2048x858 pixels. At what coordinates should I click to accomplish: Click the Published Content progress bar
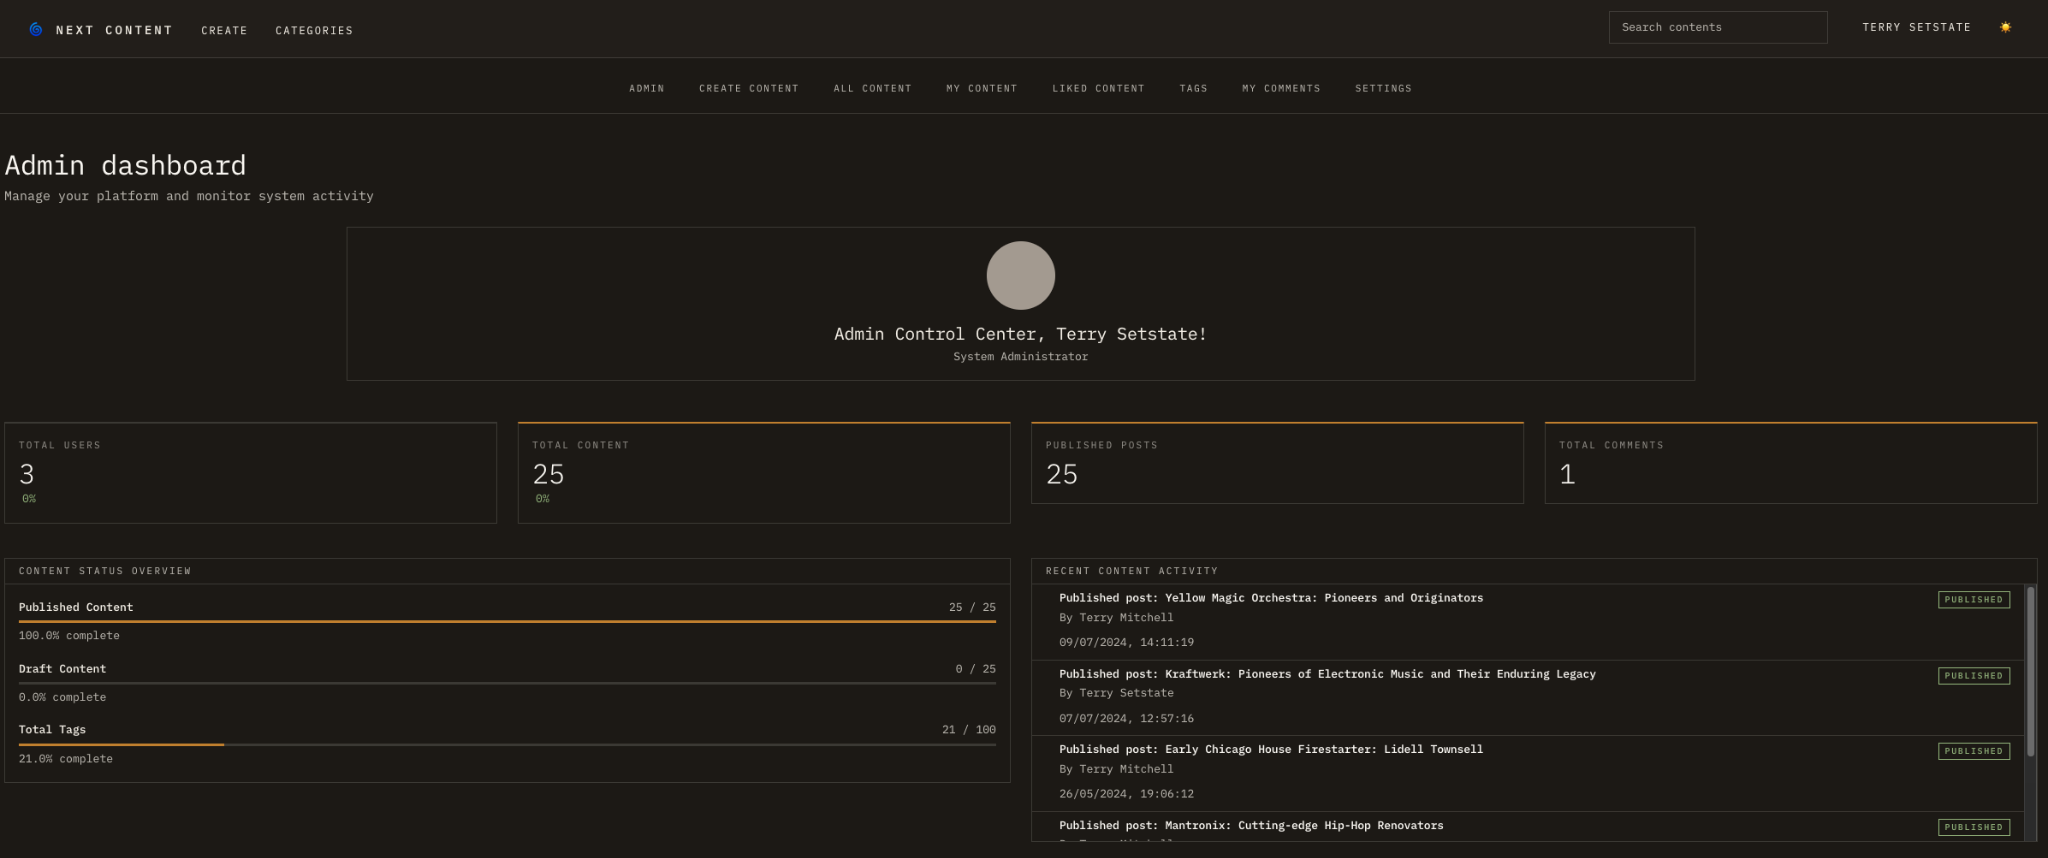pos(507,621)
